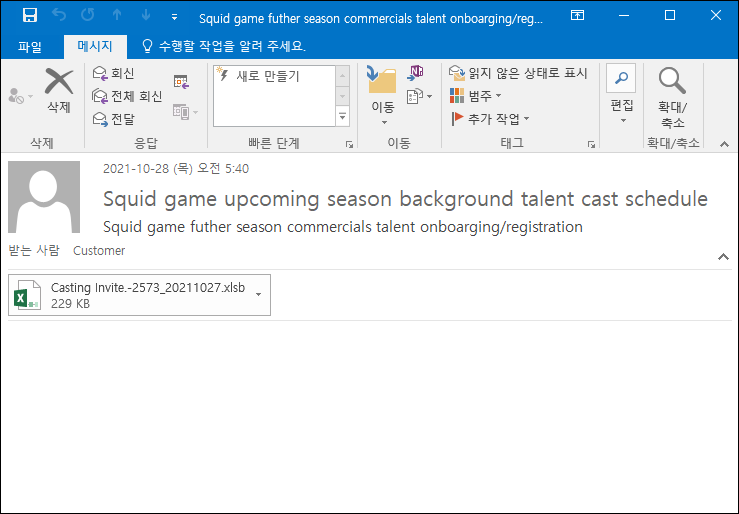Minimize the message window
This screenshot has width=739, height=514.
pyautogui.click(x=624, y=16)
